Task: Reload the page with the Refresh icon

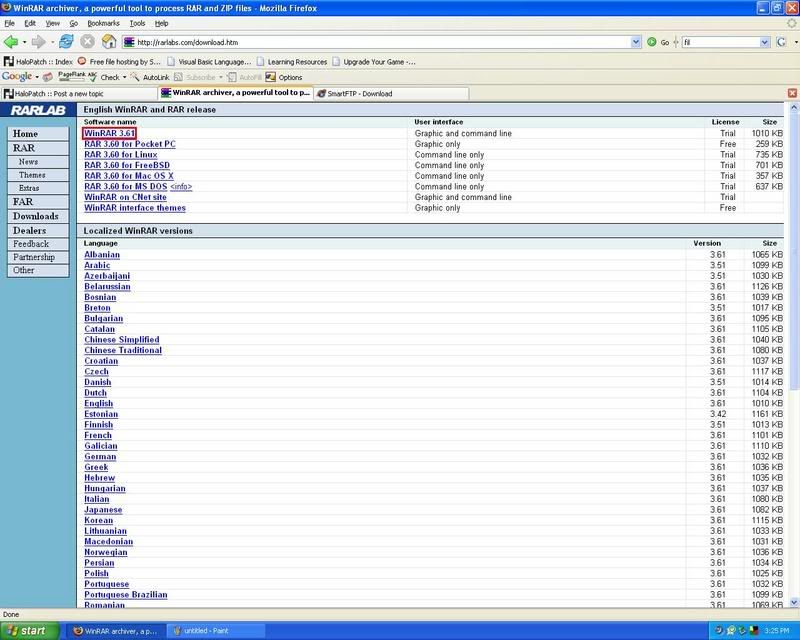Action: click(x=66, y=42)
